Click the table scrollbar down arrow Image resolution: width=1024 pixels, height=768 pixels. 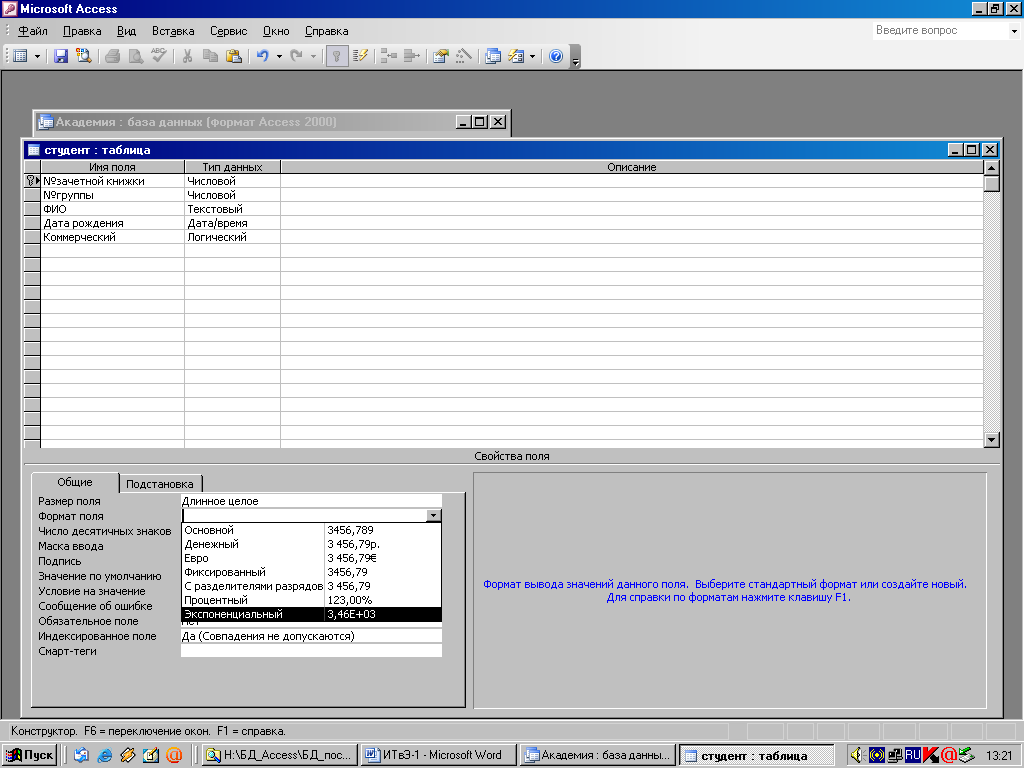coord(991,440)
